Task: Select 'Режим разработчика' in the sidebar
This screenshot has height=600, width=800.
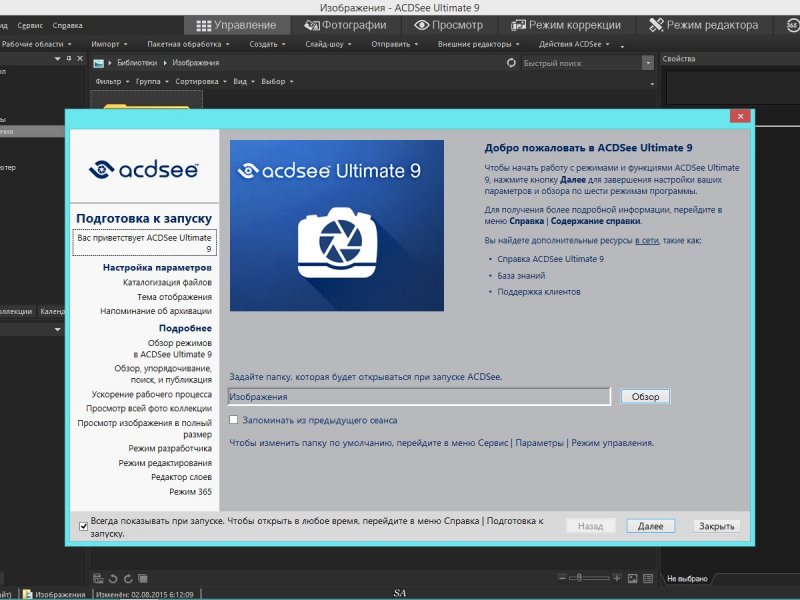Action: [x=170, y=448]
